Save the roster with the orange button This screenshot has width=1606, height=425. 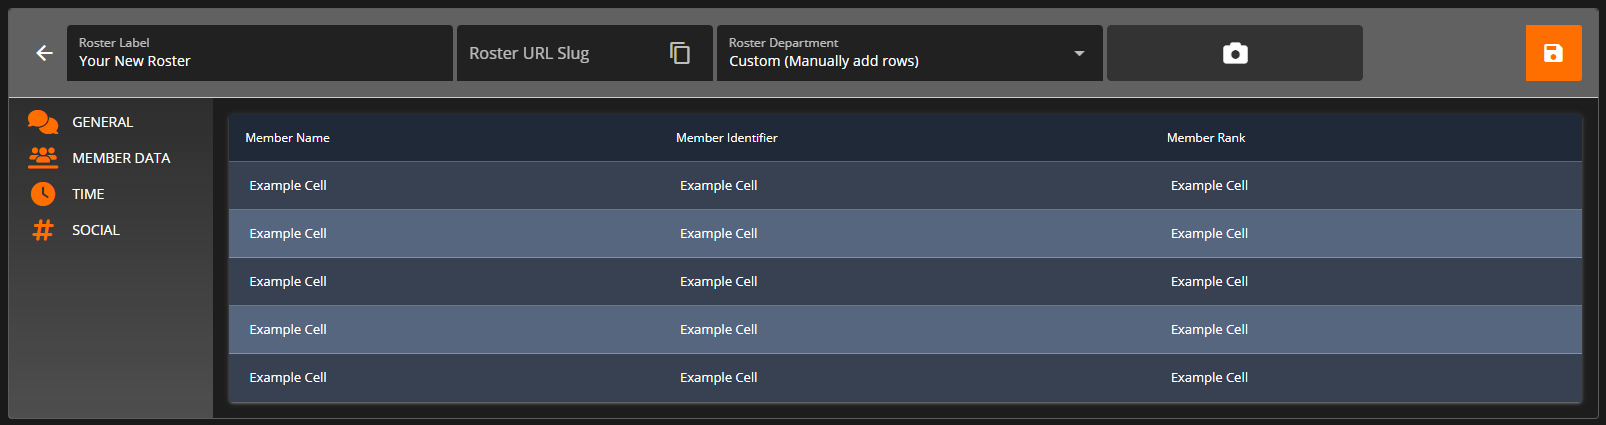[x=1553, y=53]
